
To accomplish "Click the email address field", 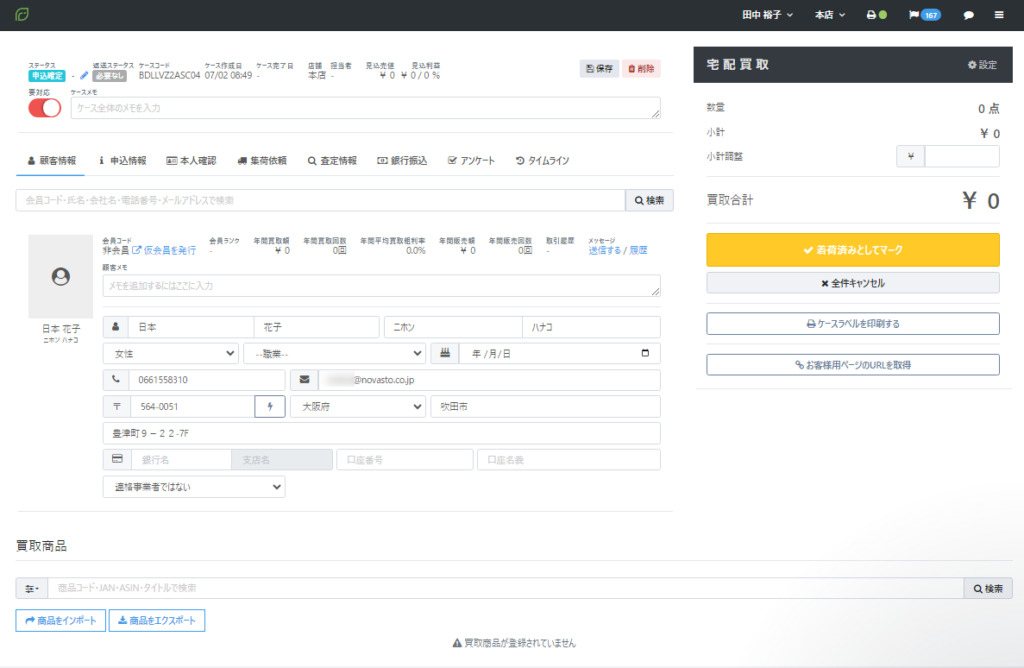I will [489, 379].
